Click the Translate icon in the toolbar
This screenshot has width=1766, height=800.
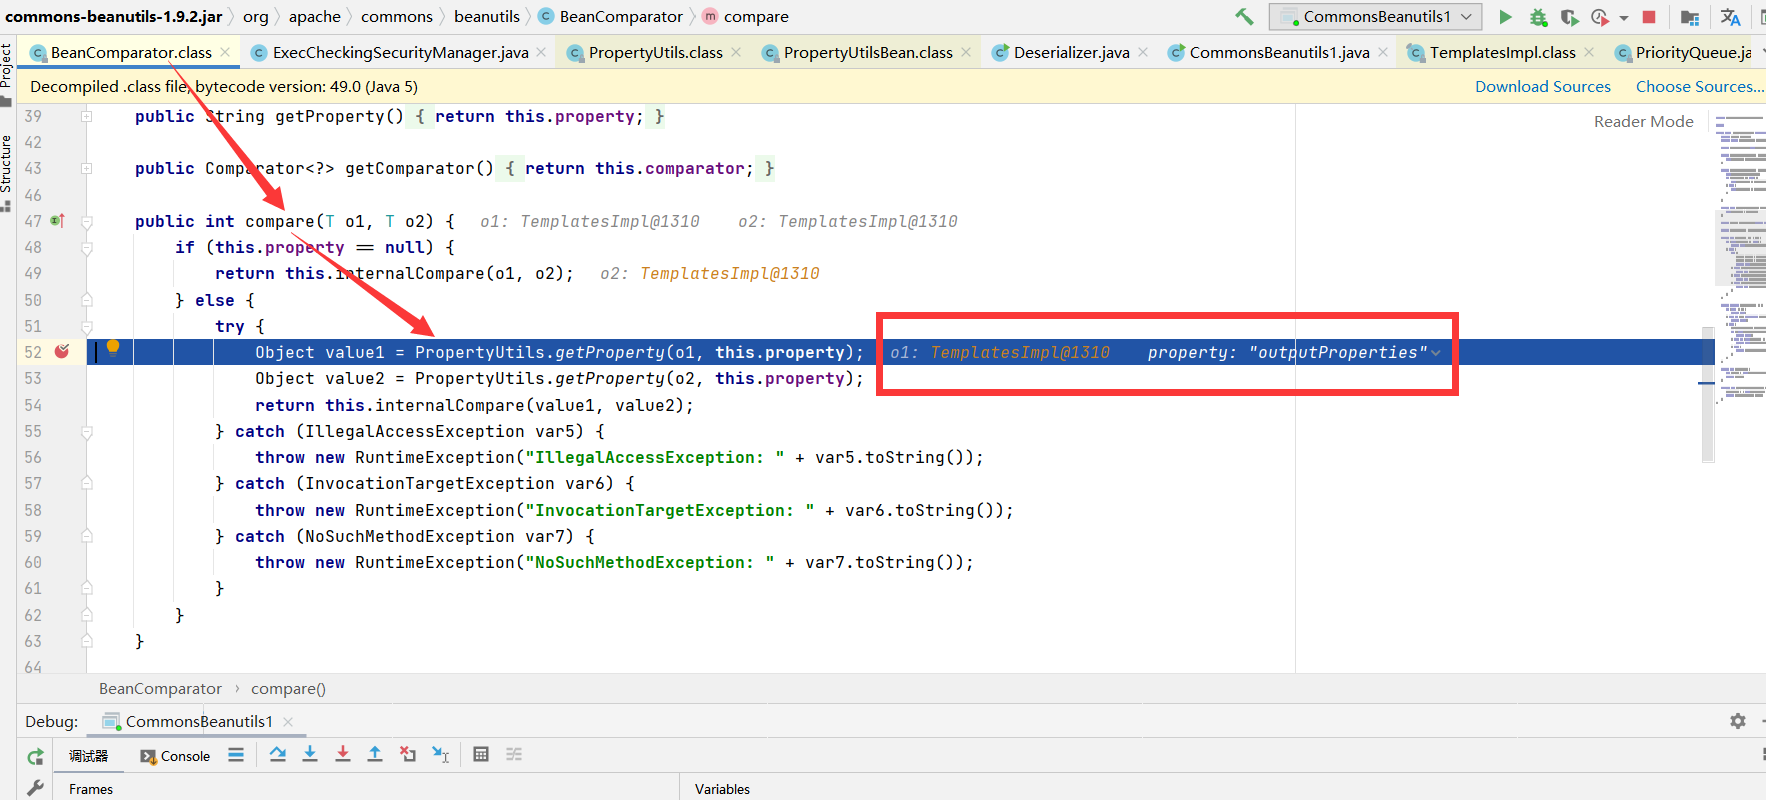(1731, 17)
